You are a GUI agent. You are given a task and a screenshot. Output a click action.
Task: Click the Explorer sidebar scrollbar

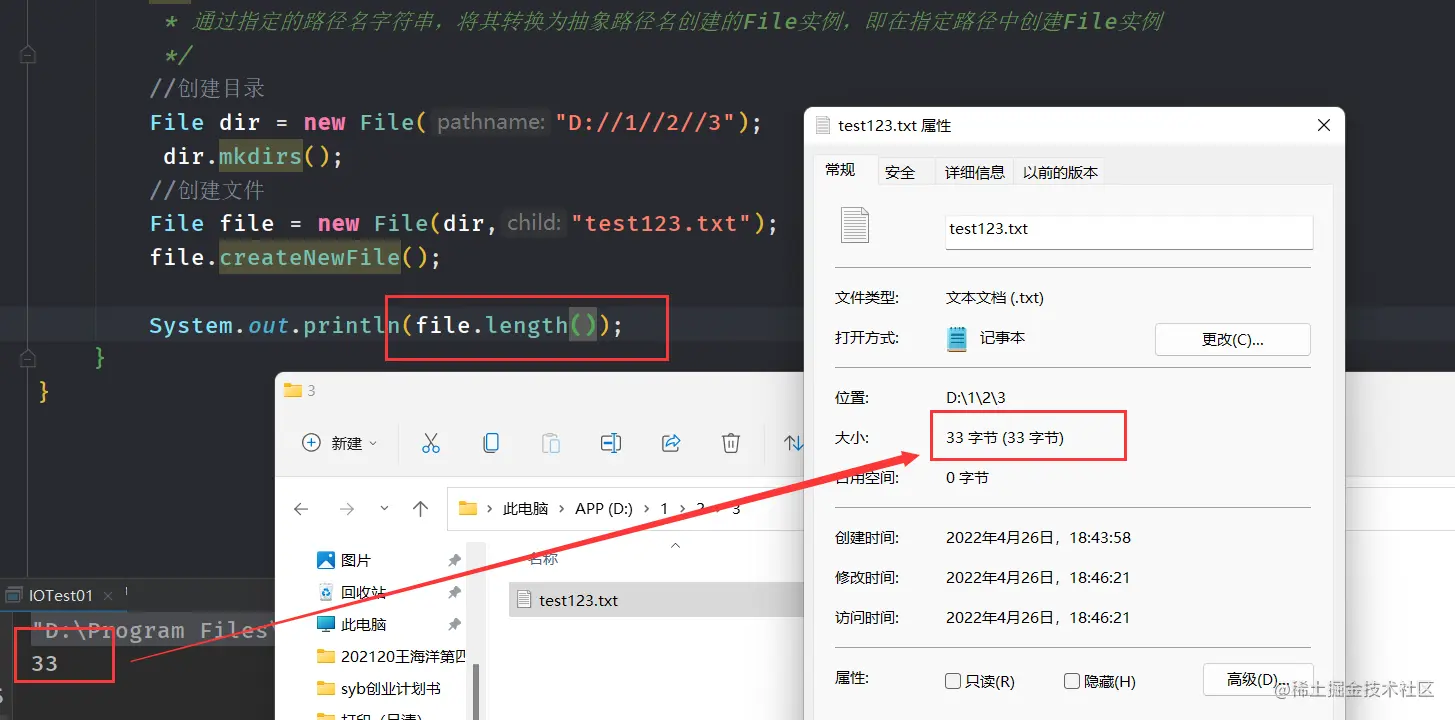476,690
